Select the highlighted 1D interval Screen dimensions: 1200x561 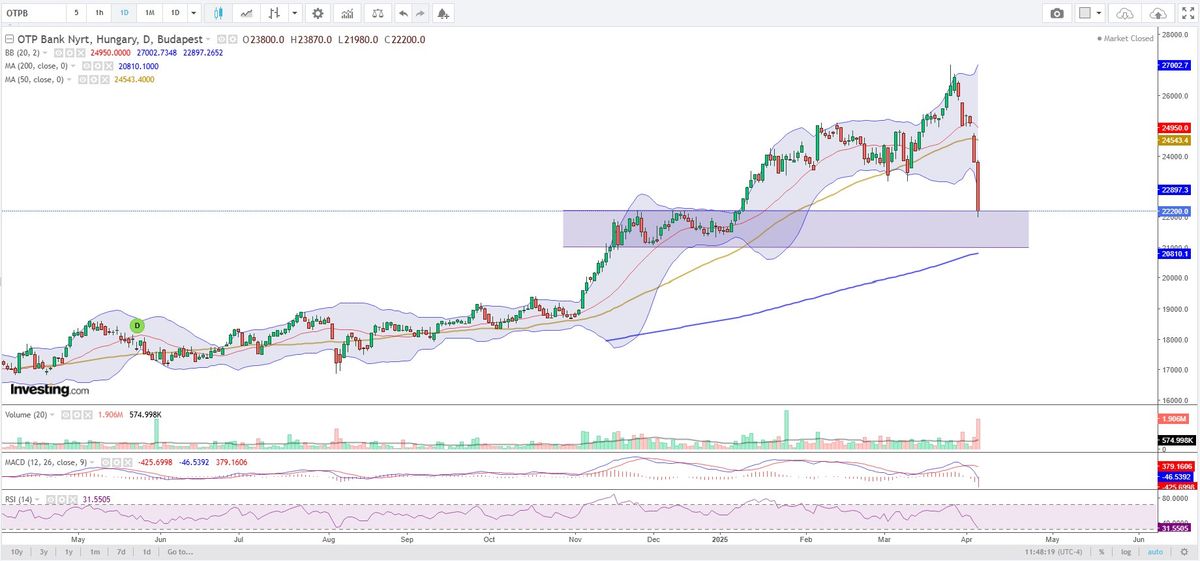pyautogui.click(x=124, y=13)
